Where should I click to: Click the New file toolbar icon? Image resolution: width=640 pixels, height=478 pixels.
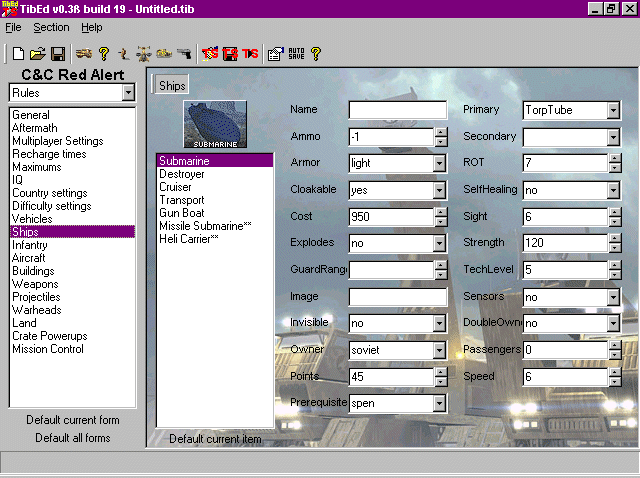(18, 54)
